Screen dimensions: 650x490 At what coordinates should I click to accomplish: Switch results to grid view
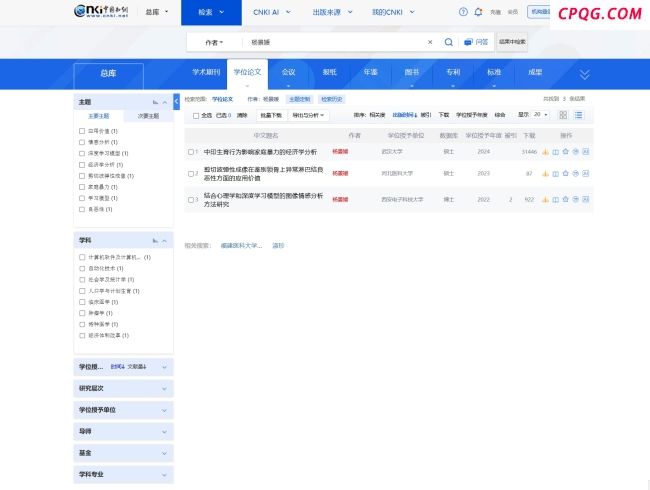pos(563,115)
